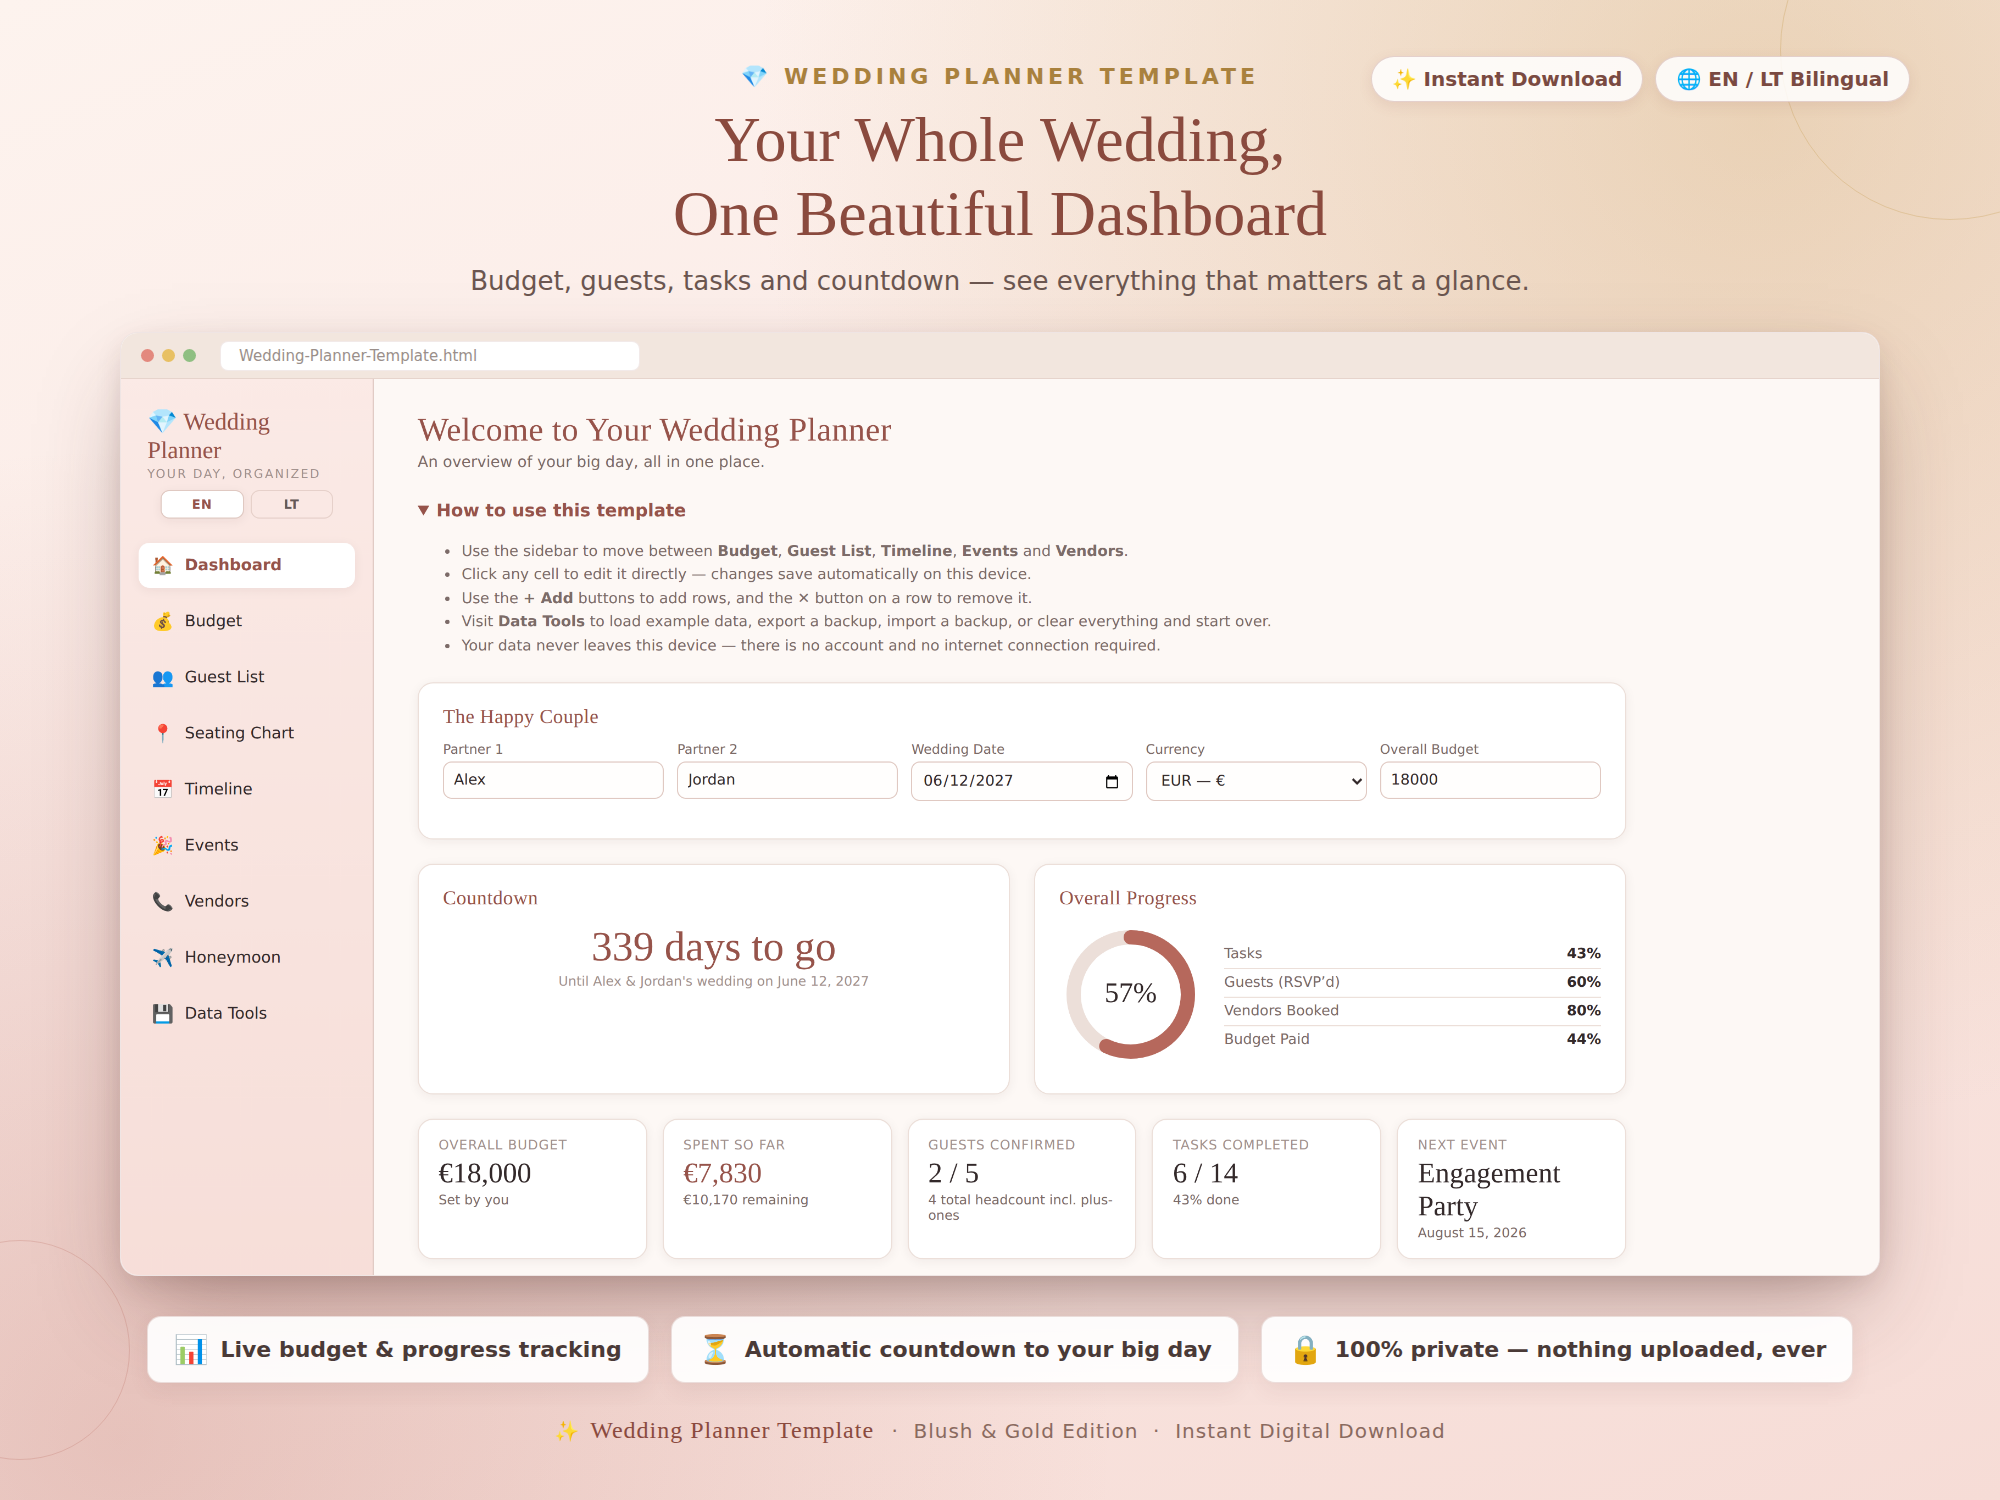Click the house icon beside Dashboard
The height and width of the screenshot is (1500, 2000).
(162, 565)
